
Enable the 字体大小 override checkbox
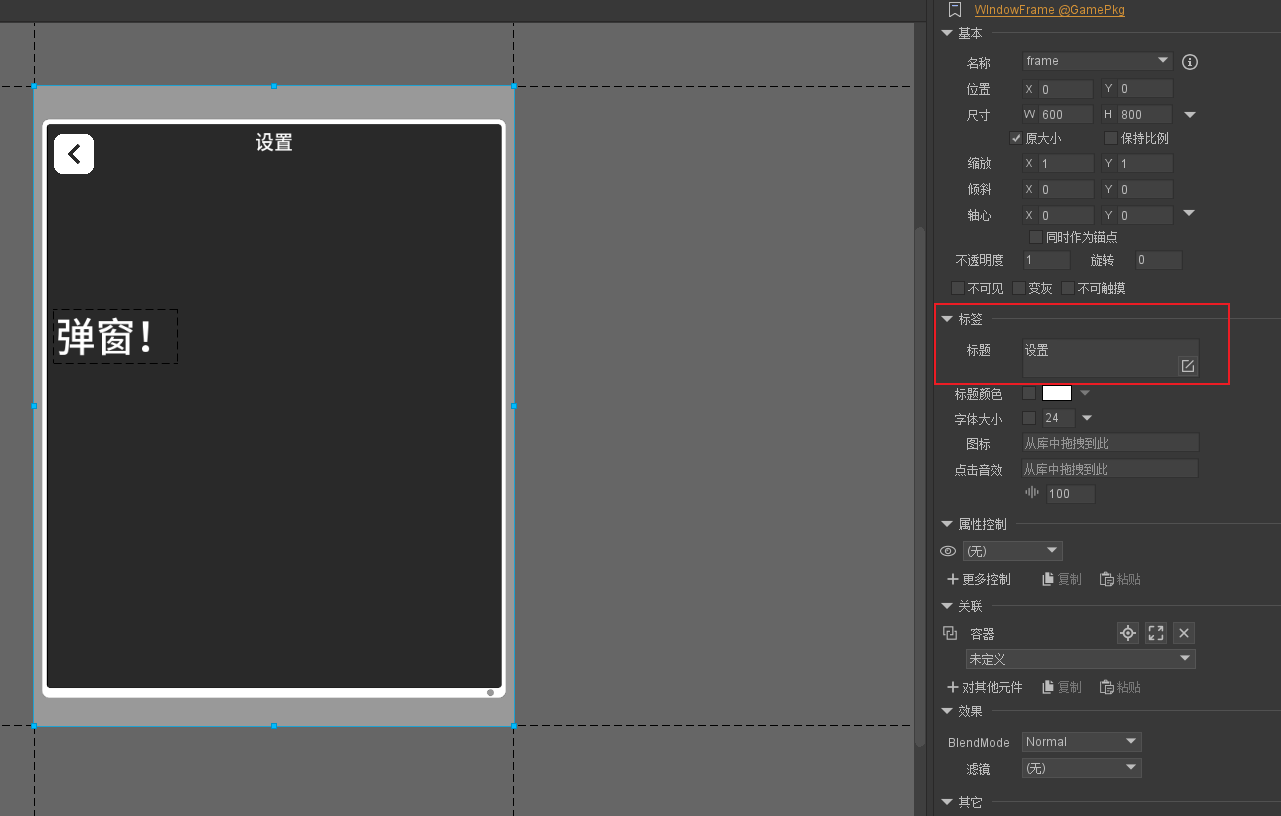1029,418
